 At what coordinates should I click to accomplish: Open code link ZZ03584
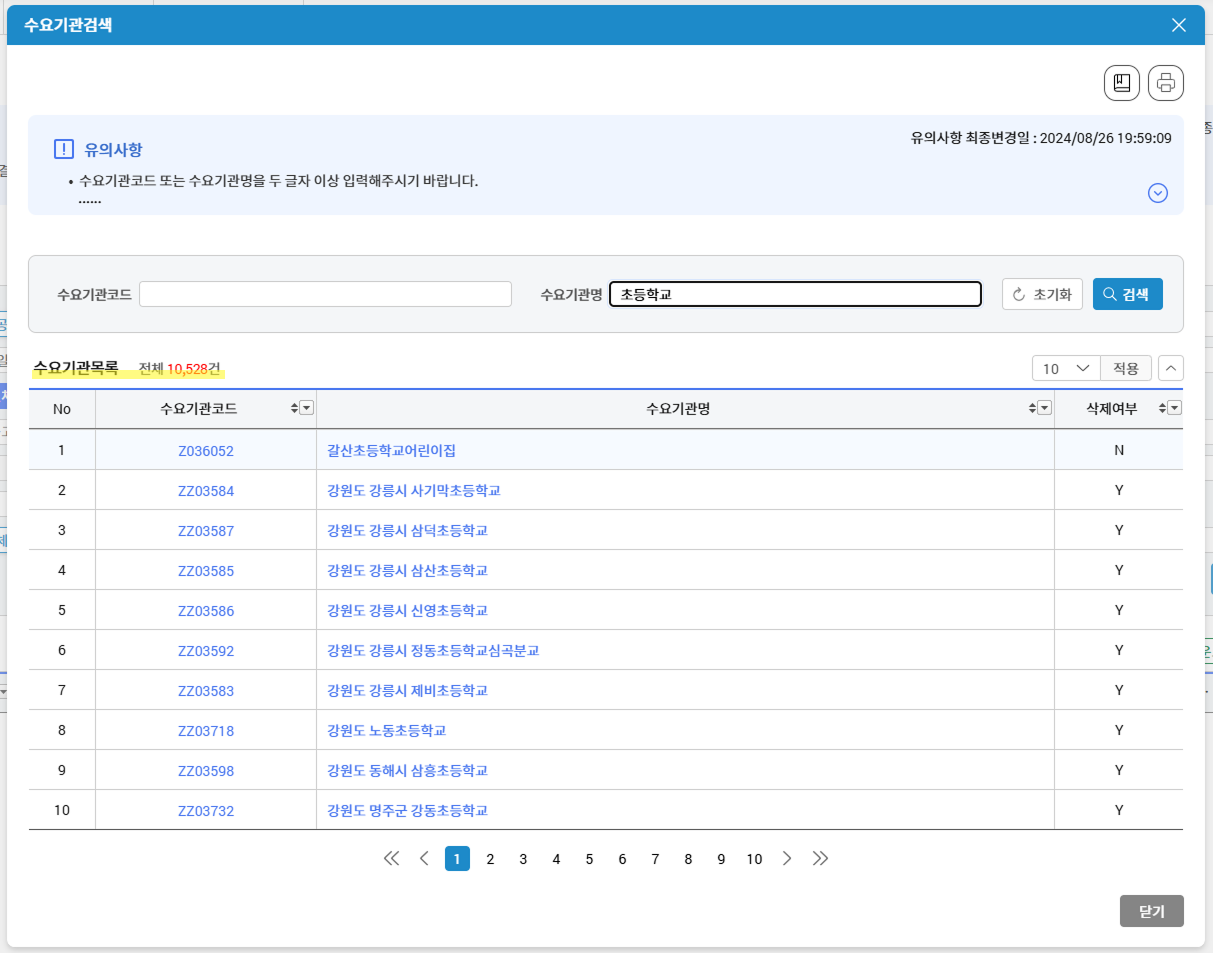[206, 491]
